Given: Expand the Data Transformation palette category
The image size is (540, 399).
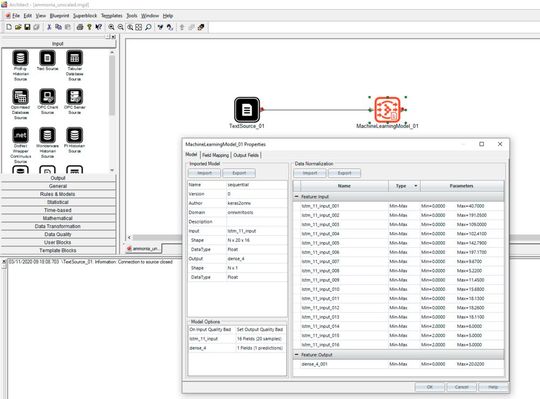Looking at the screenshot, I should click(x=58, y=226).
